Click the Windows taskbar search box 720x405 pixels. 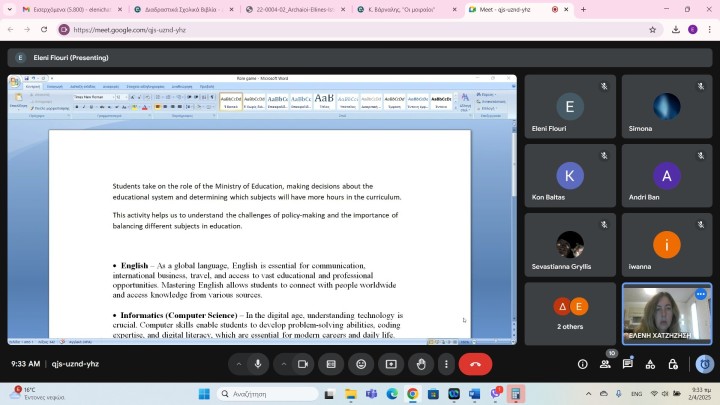pyautogui.click(x=268, y=394)
